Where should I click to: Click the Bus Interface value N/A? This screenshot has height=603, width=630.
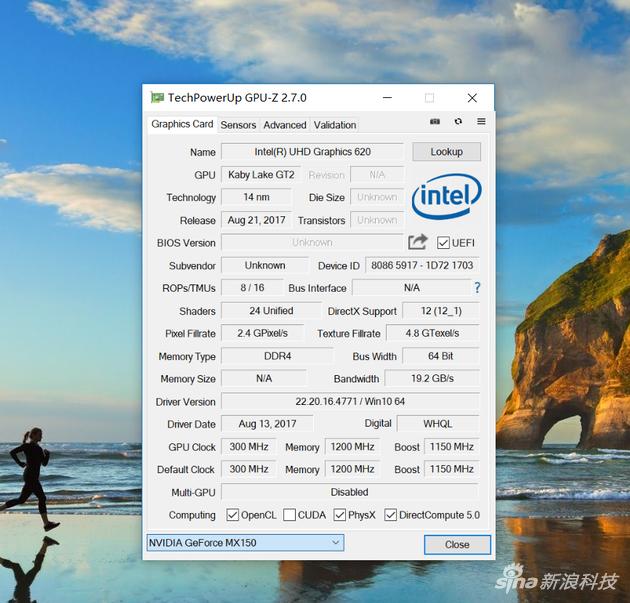412,288
